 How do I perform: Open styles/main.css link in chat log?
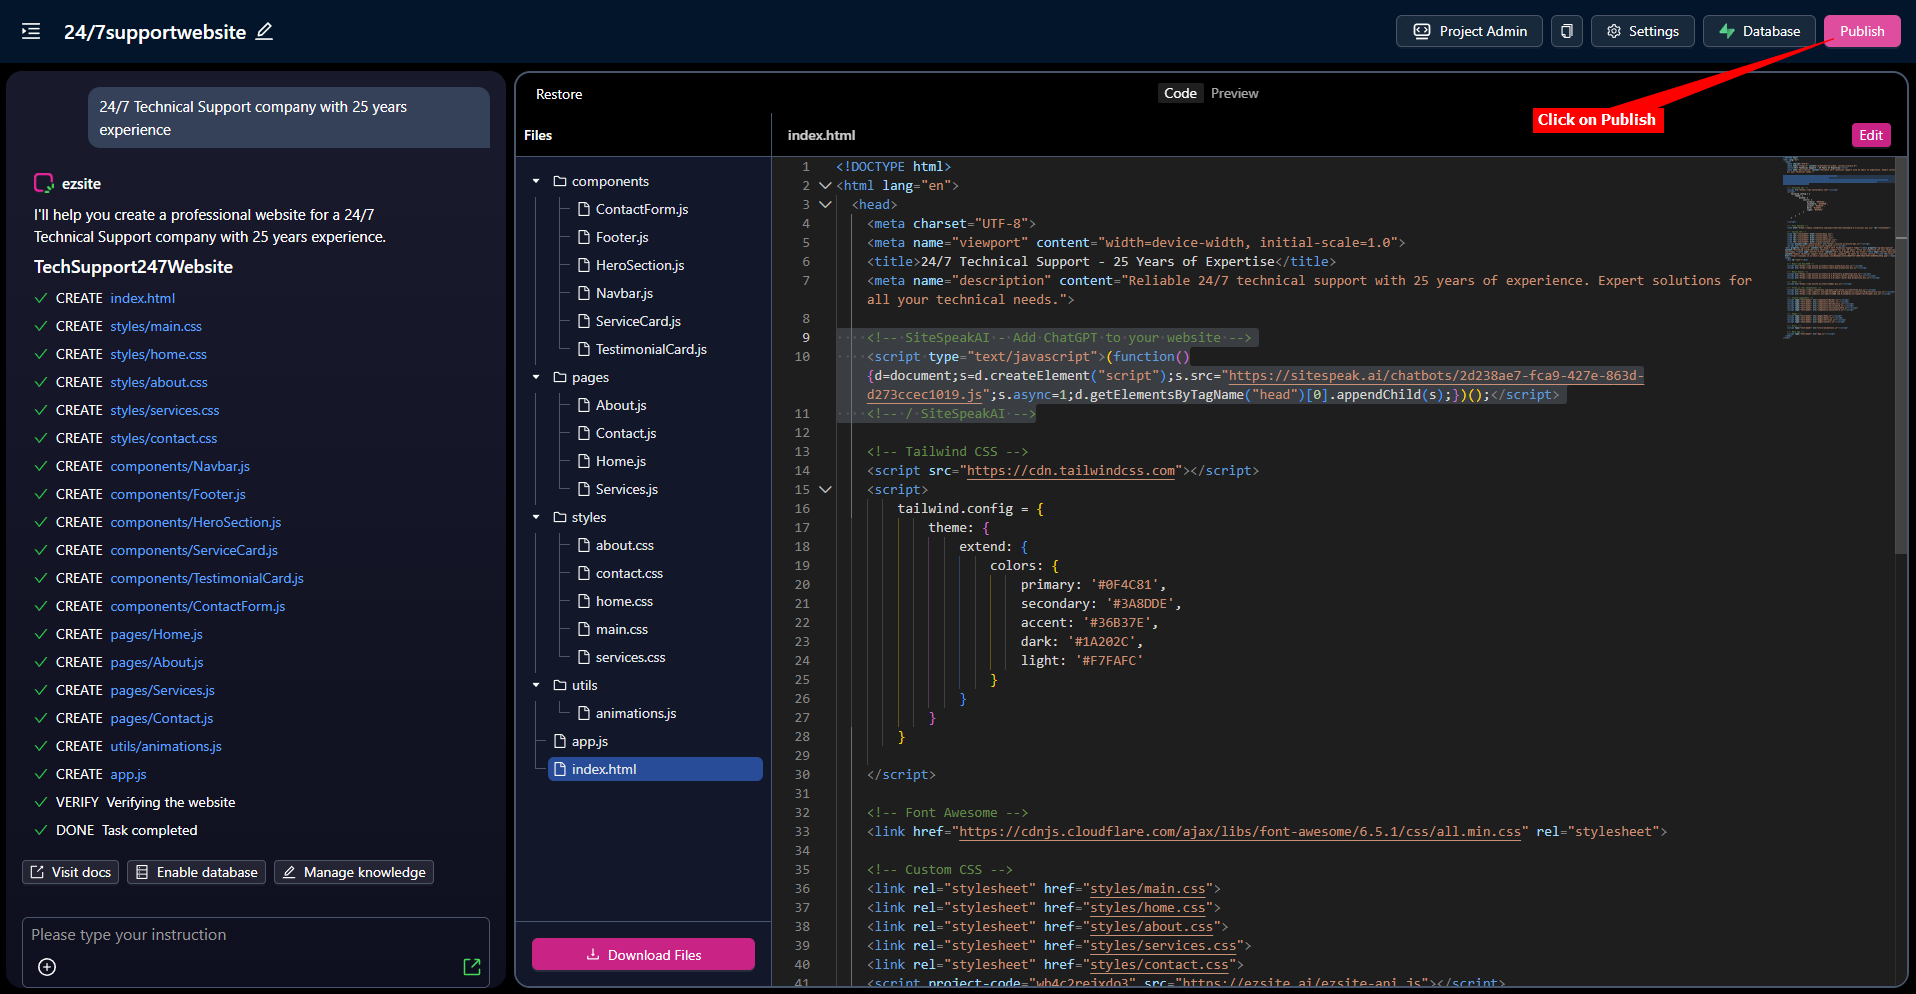click(x=156, y=326)
